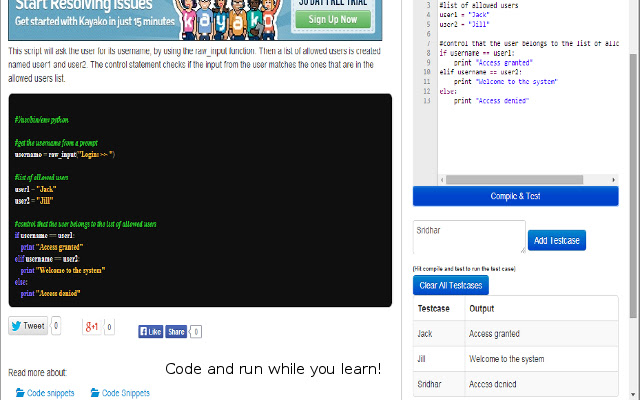Click the testcase input field containing Sridhar
Image resolution: width=640 pixels, height=400 pixels.
click(x=469, y=237)
